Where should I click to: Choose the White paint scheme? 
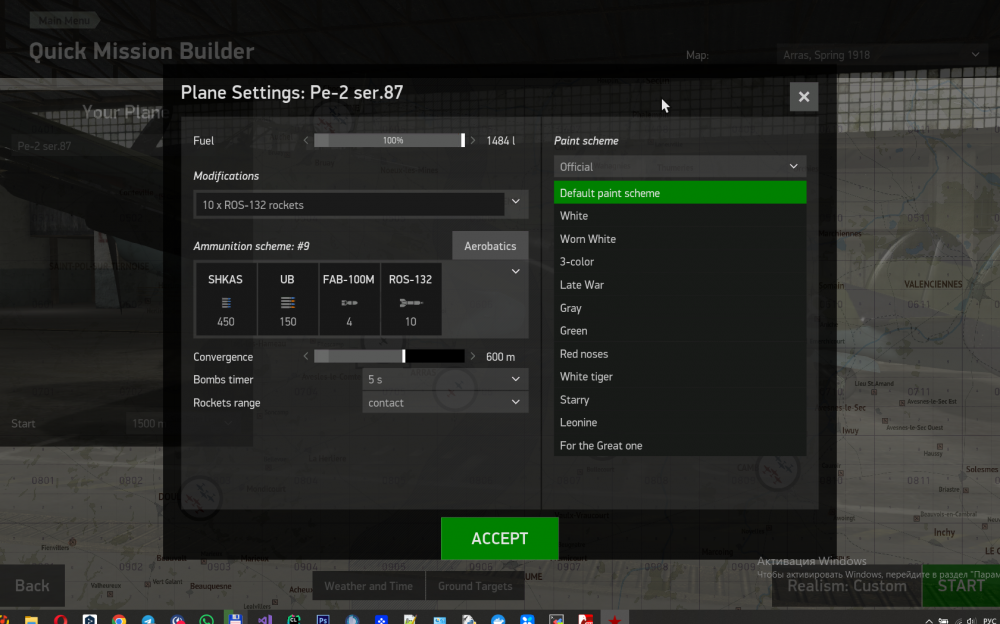[x=680, y=216]
